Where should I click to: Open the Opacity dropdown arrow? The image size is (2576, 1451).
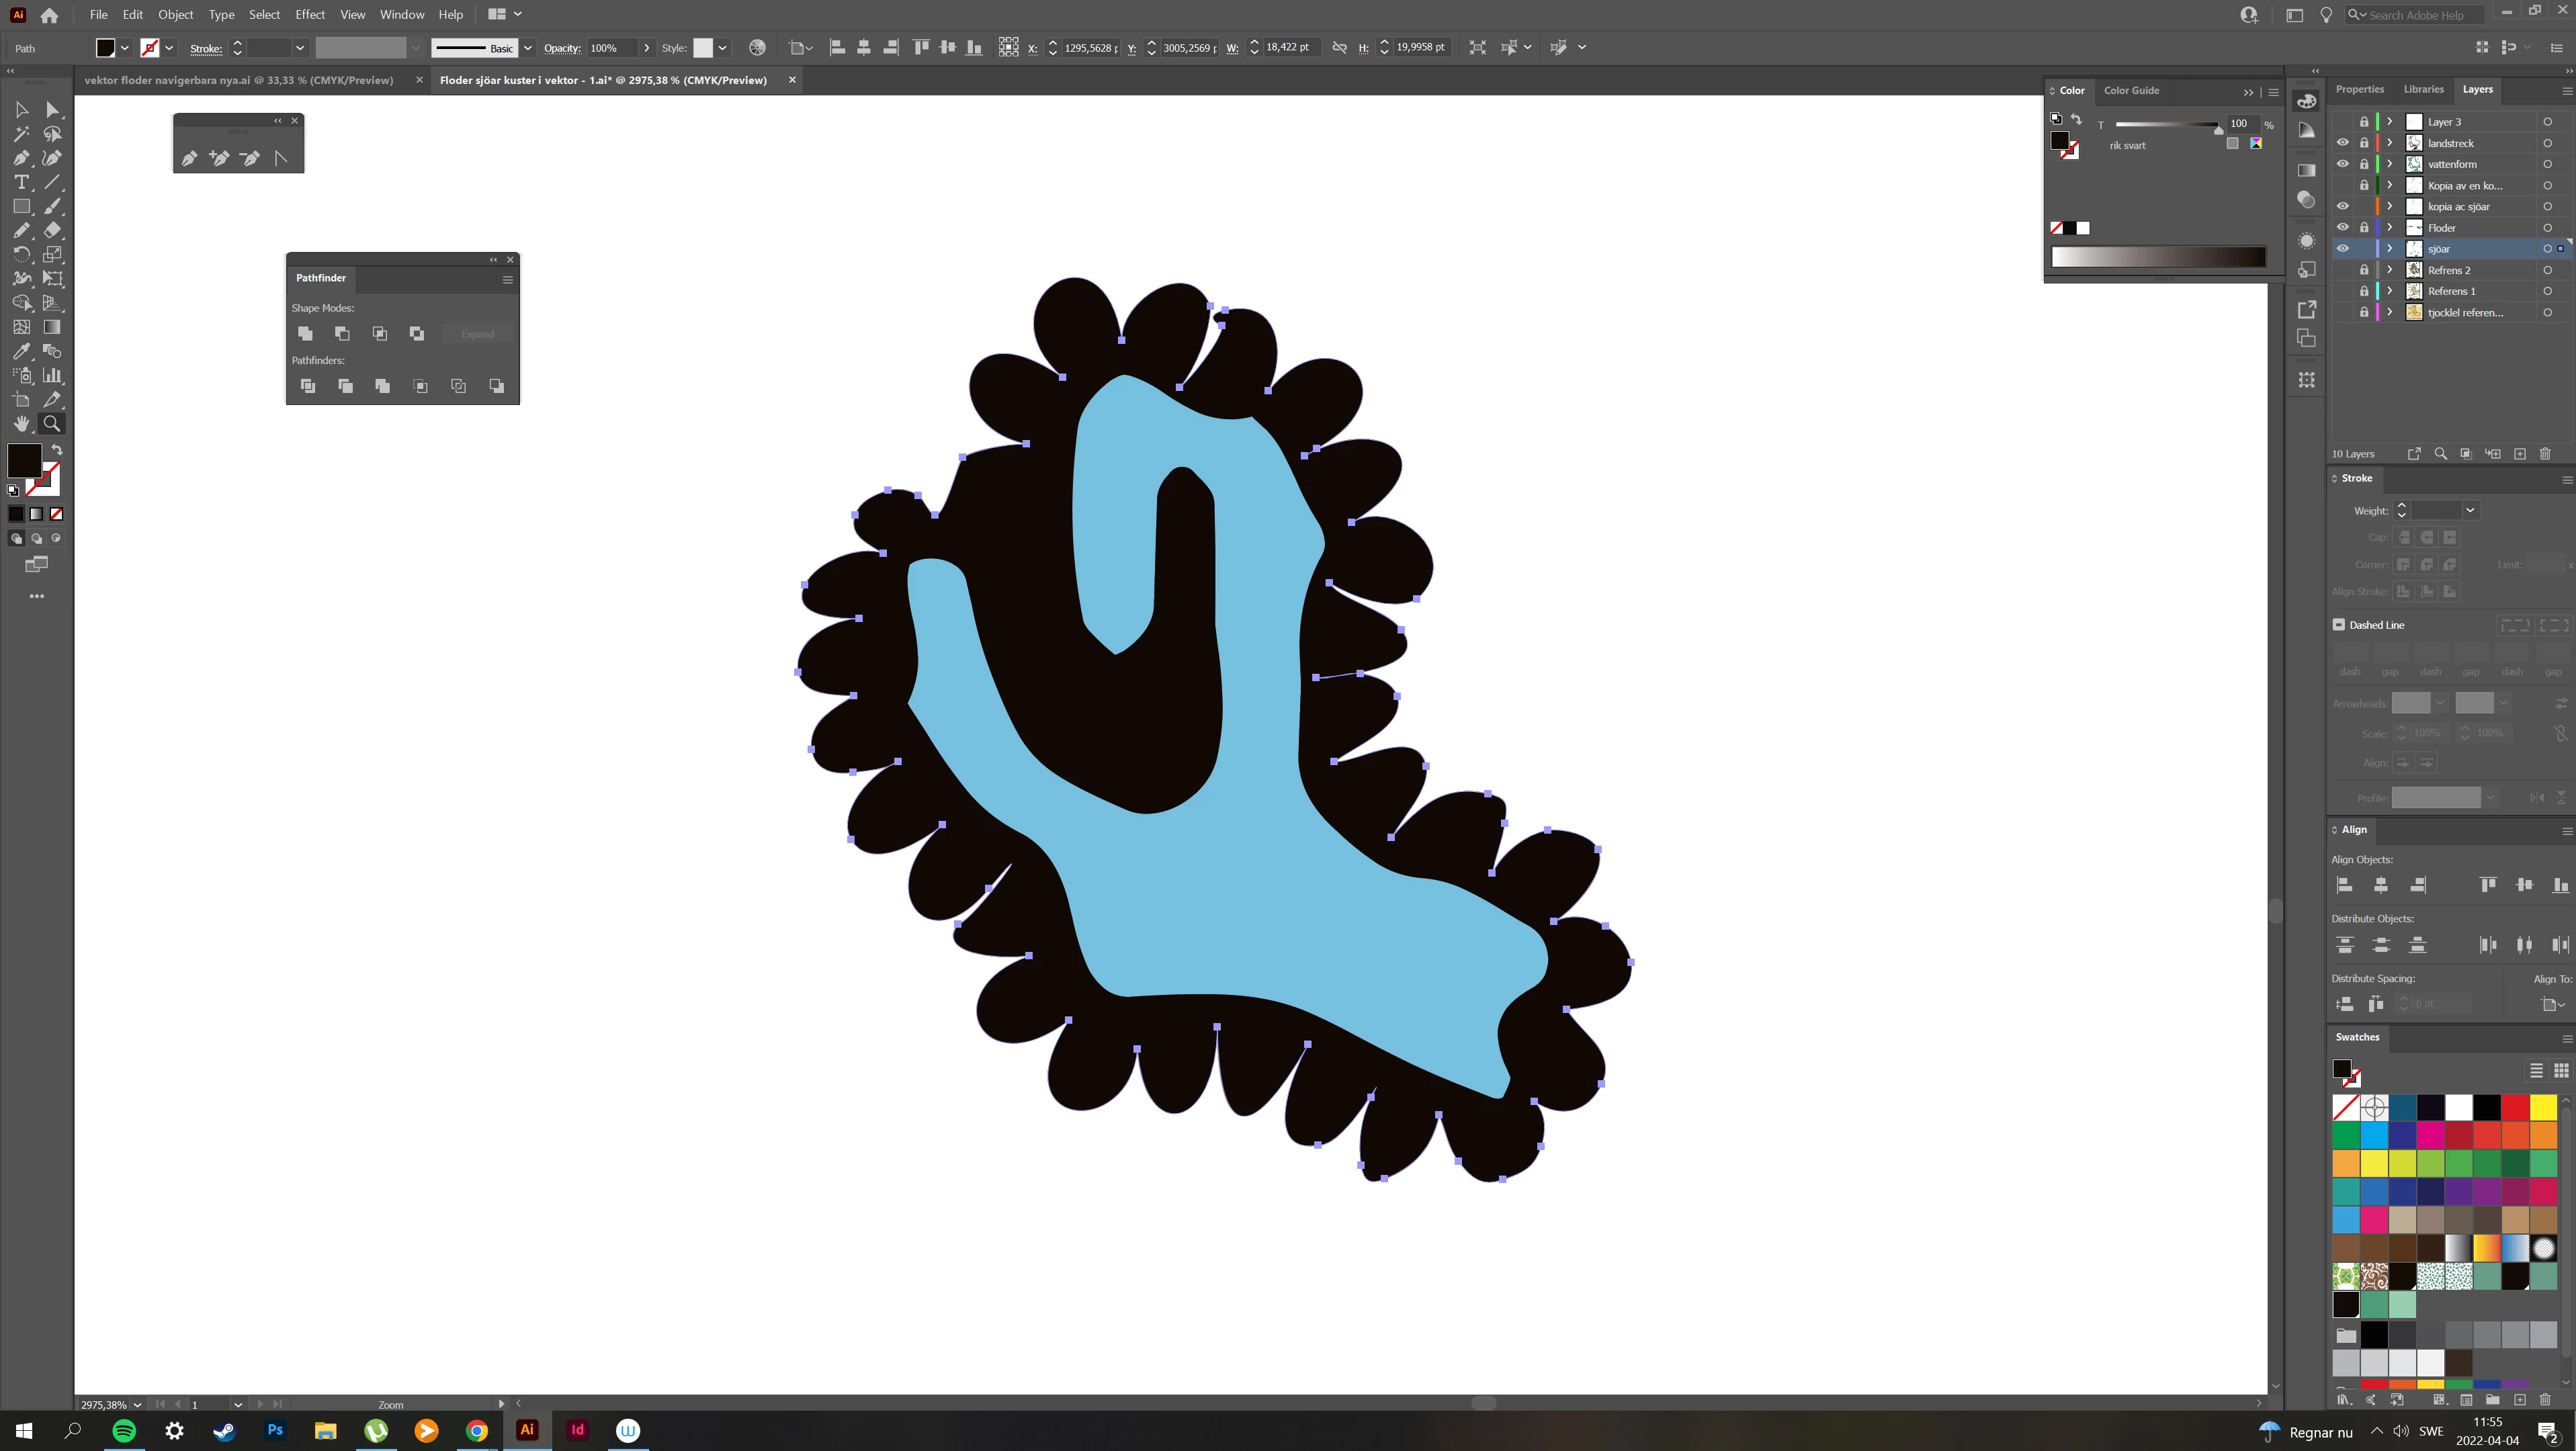(647, 48)
